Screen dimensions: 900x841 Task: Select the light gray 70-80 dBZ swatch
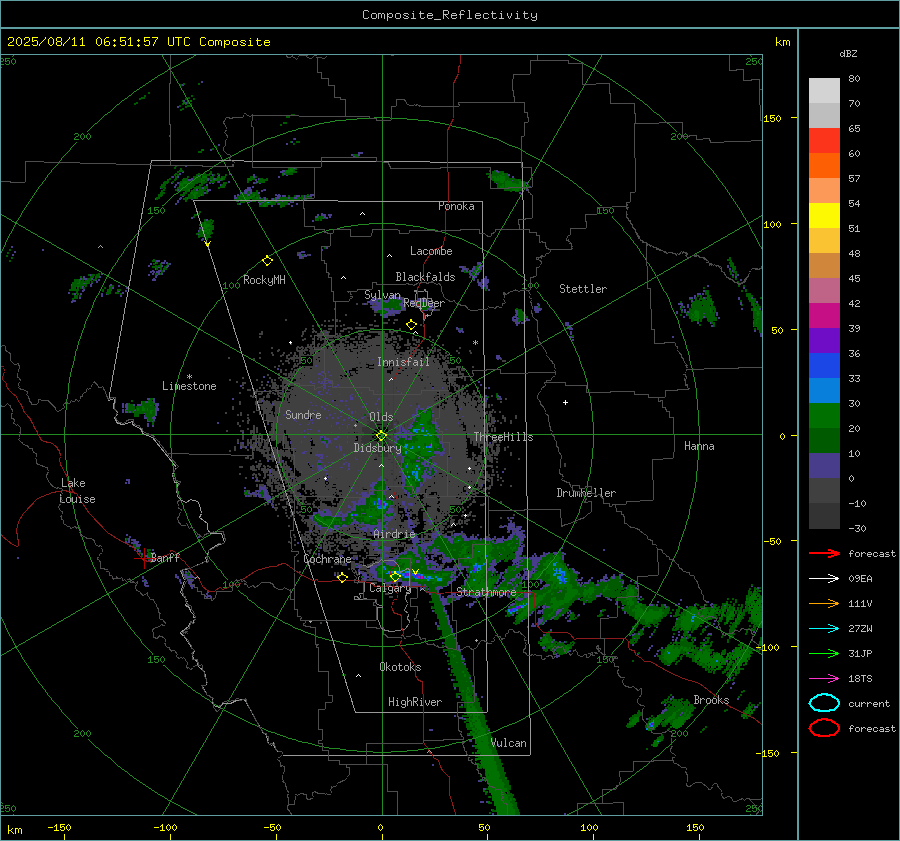pyautogui.click(x=824, y=90)
